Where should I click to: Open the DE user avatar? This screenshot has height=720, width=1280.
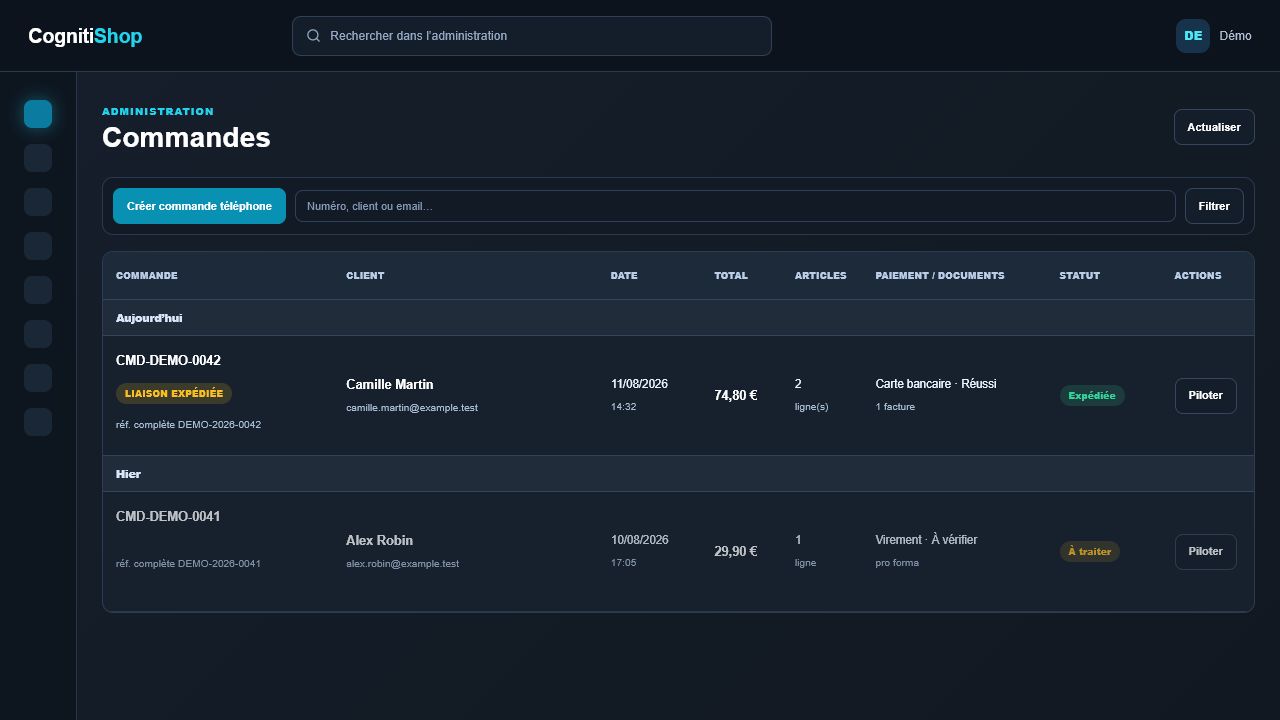click(x=1193, y=36)
